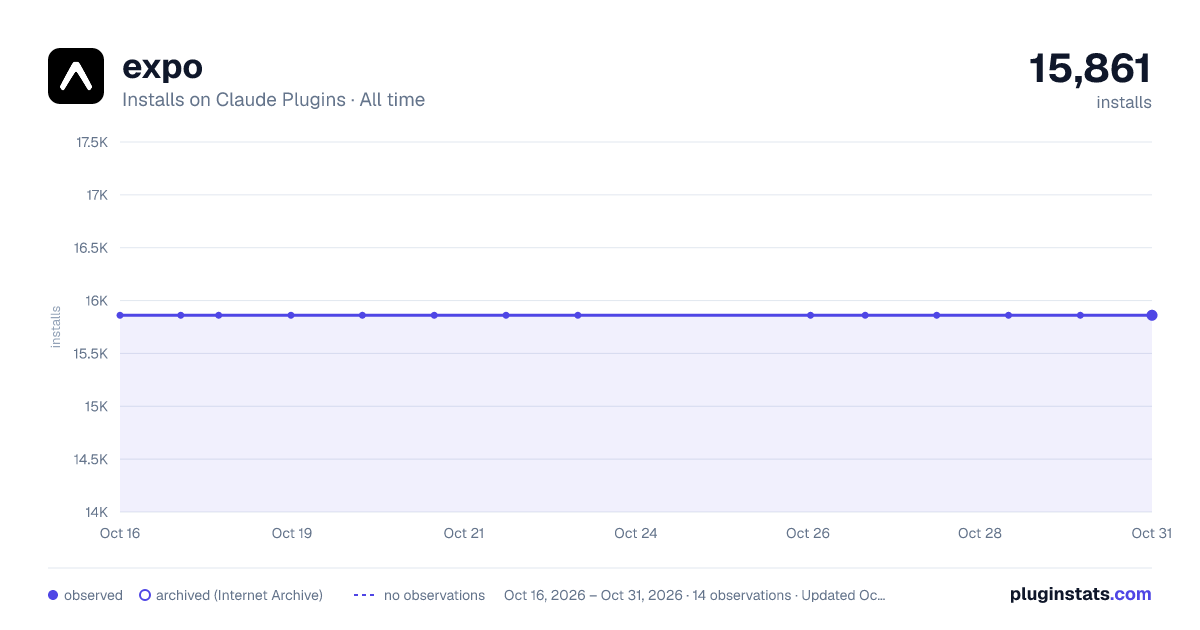
Task: Click the 'installs' label under 15,861
Action: pos(1124,102)
